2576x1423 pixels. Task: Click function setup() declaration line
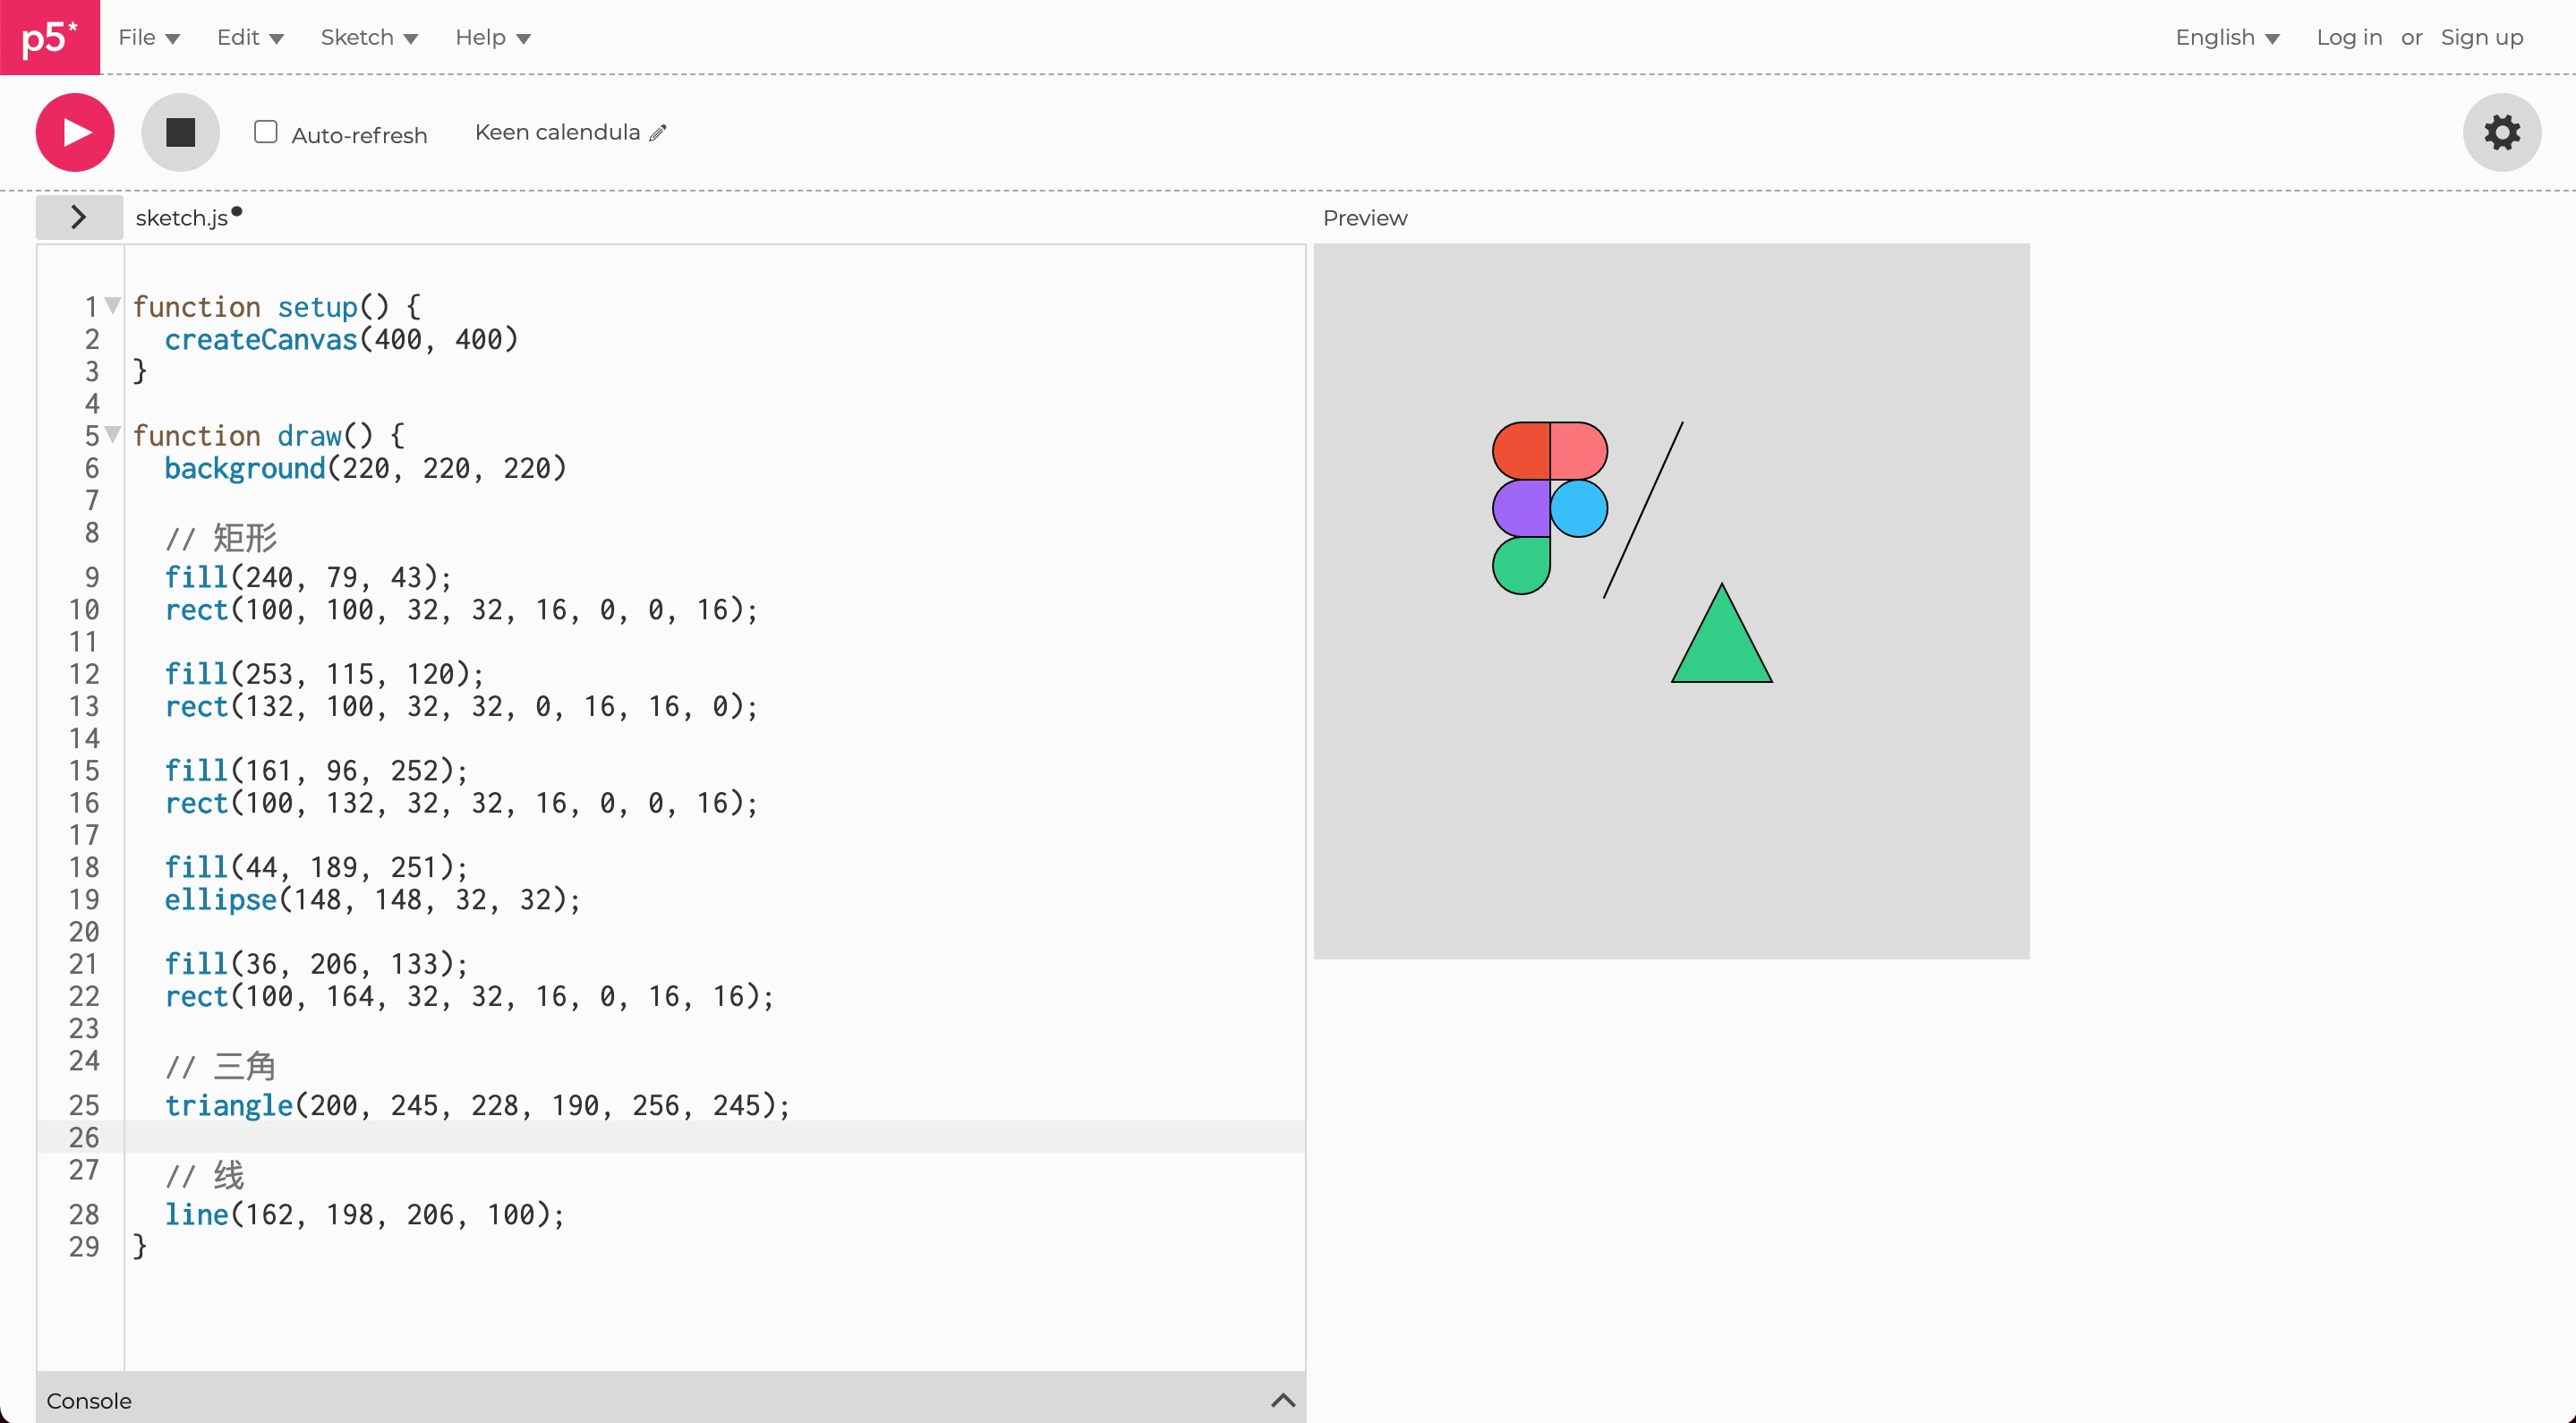point(277,306)
